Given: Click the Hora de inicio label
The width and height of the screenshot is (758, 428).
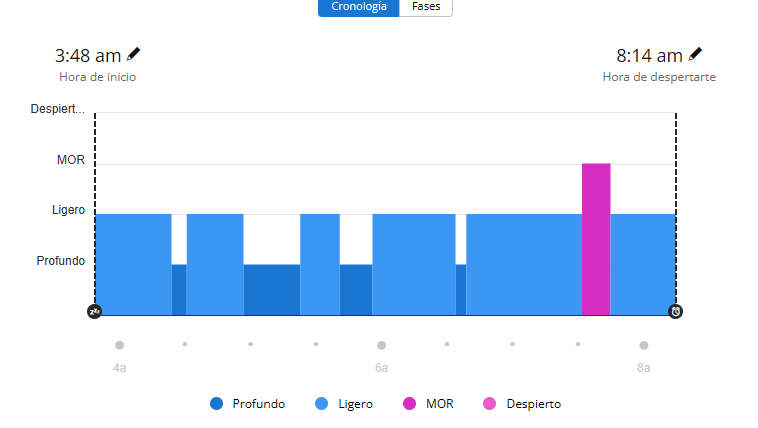Looking at the screenshot, I should pyautogui.click(x=97, y=77).
